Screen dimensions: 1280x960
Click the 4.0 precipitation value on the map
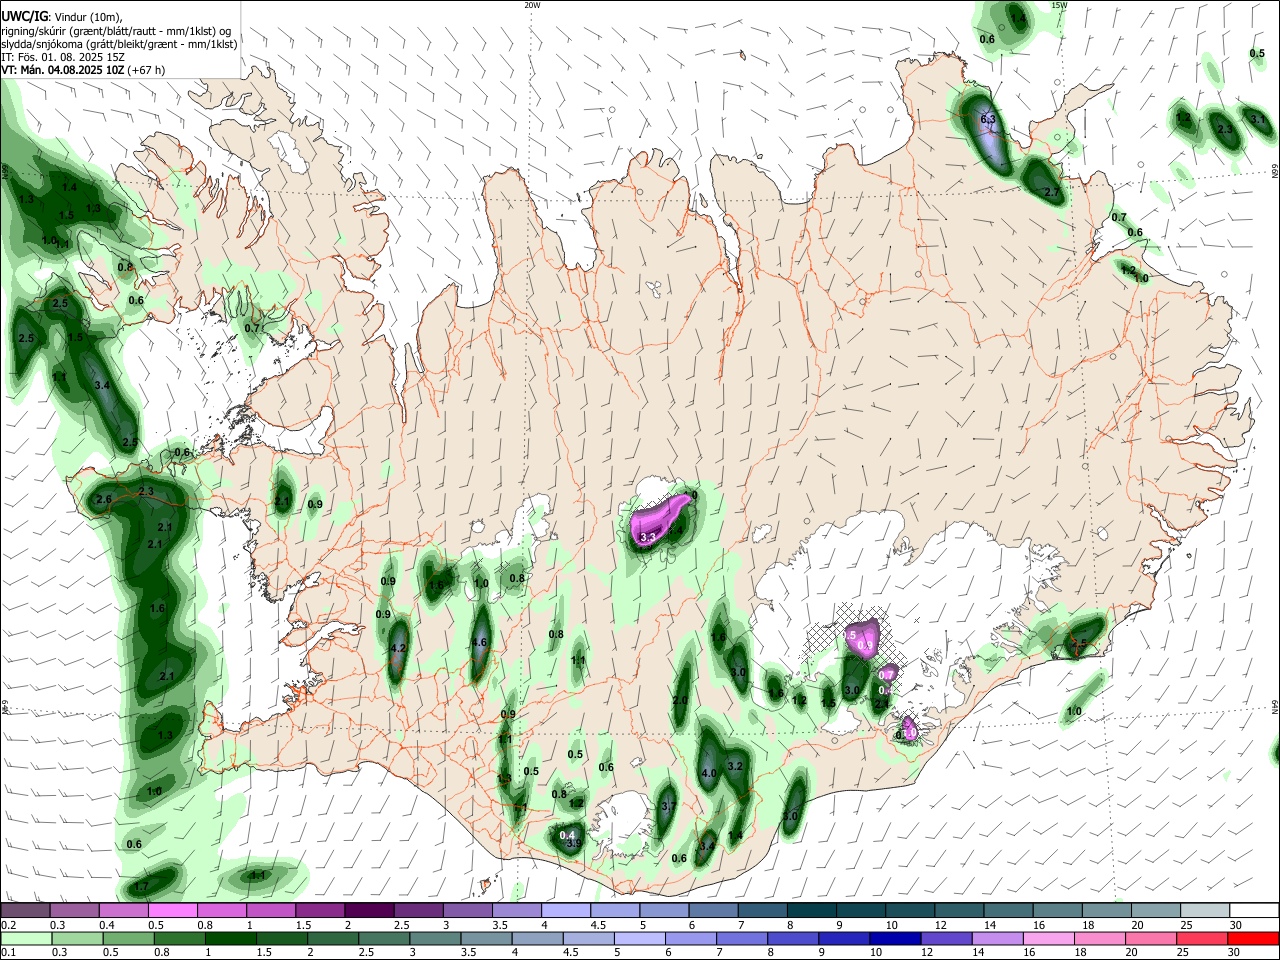tap(709, 774)
